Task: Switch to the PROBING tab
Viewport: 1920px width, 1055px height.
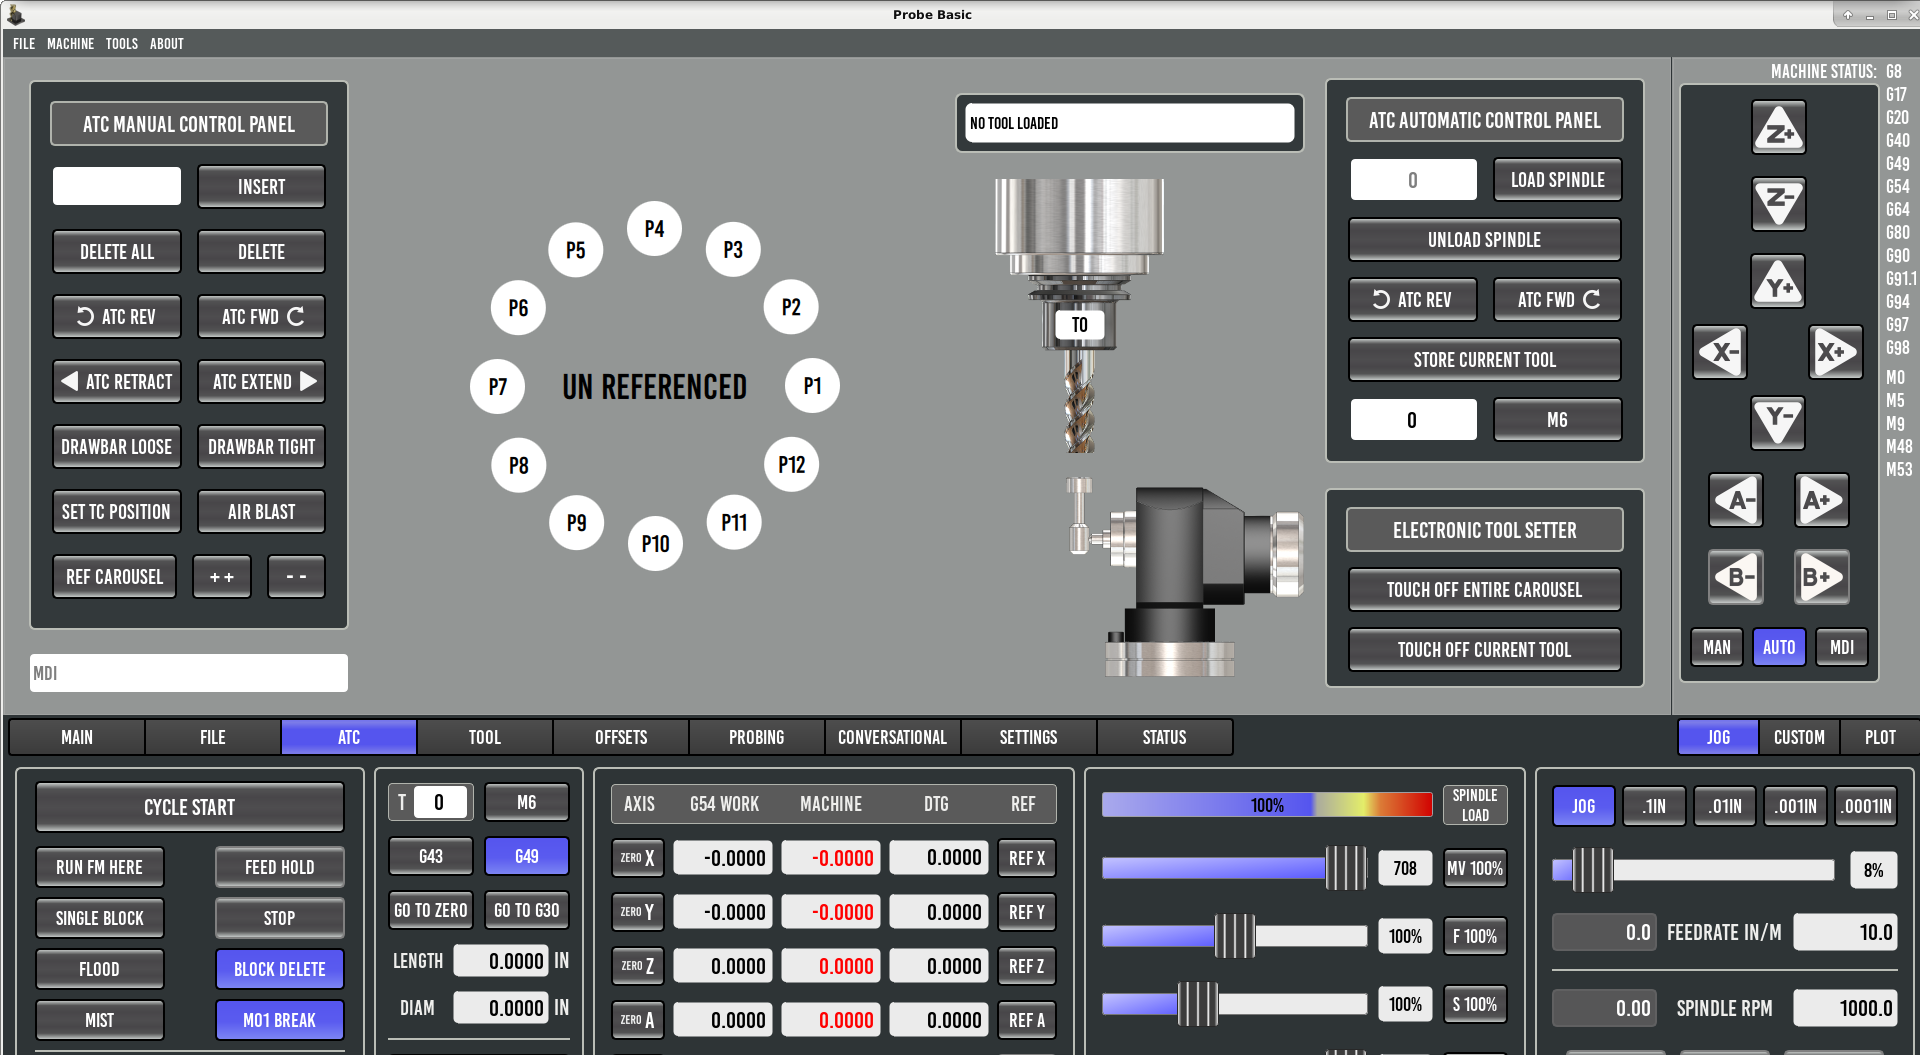Action: tap(757, 737)
